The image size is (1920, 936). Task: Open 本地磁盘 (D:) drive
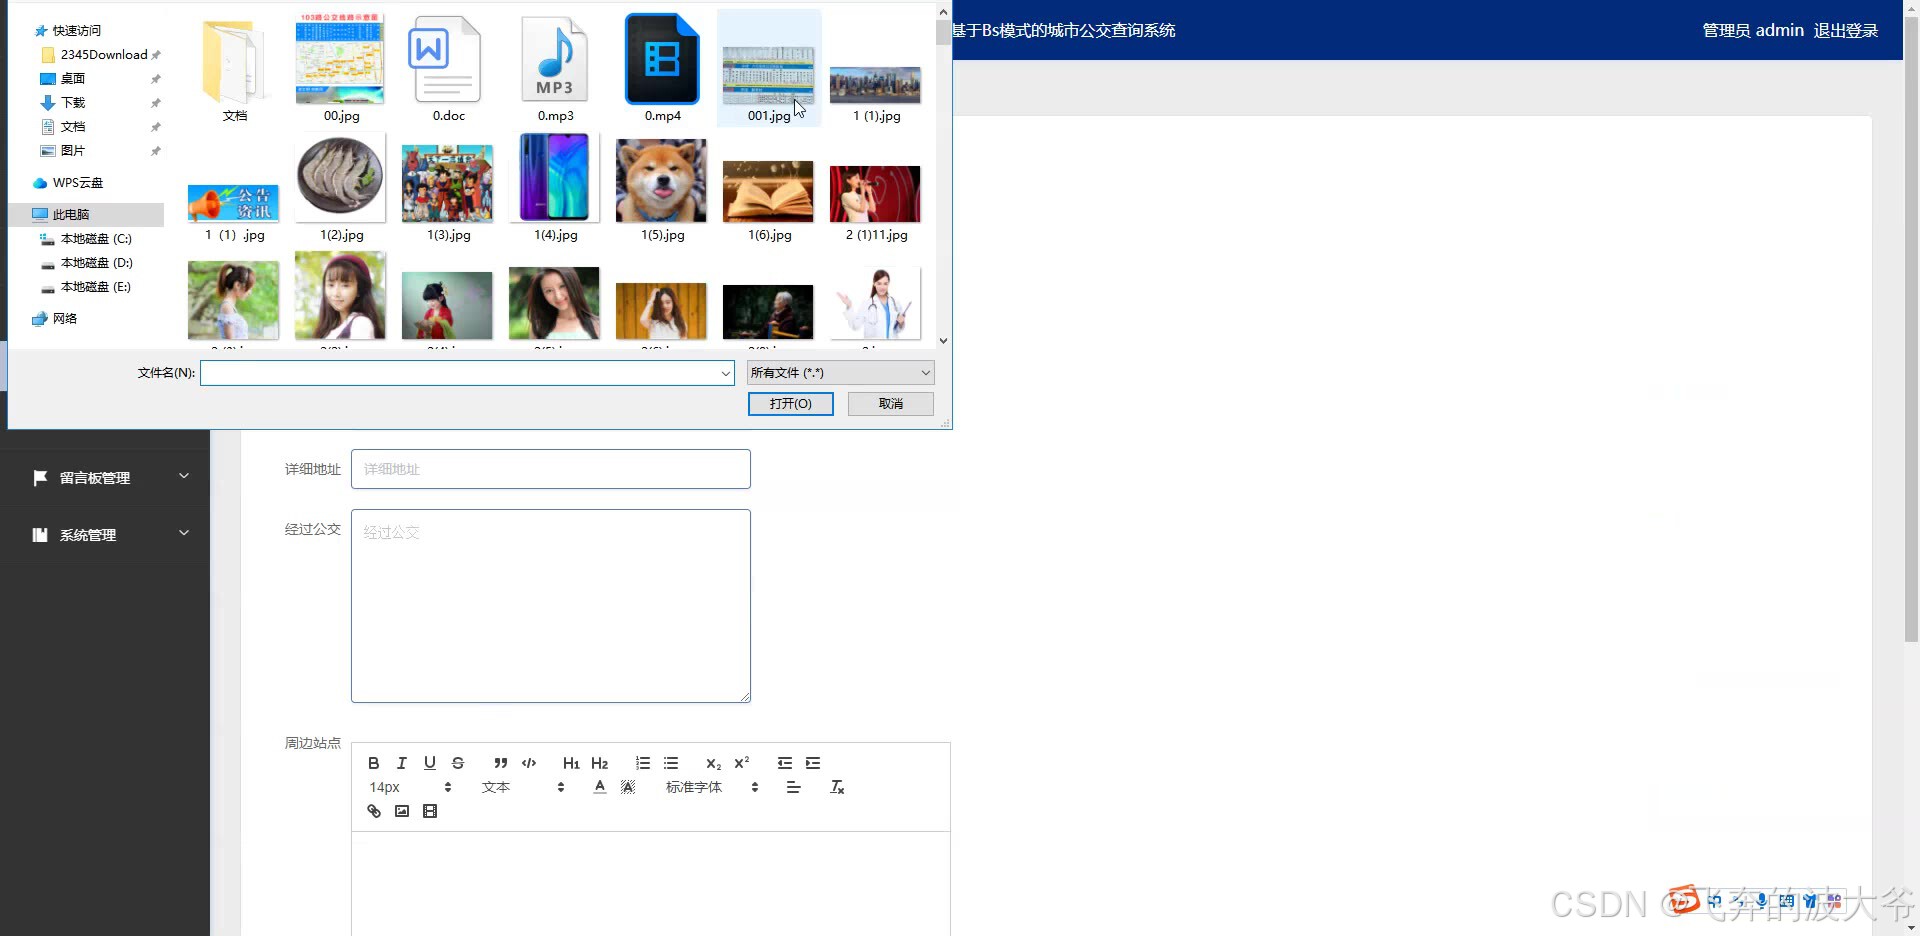coord(96,263)
